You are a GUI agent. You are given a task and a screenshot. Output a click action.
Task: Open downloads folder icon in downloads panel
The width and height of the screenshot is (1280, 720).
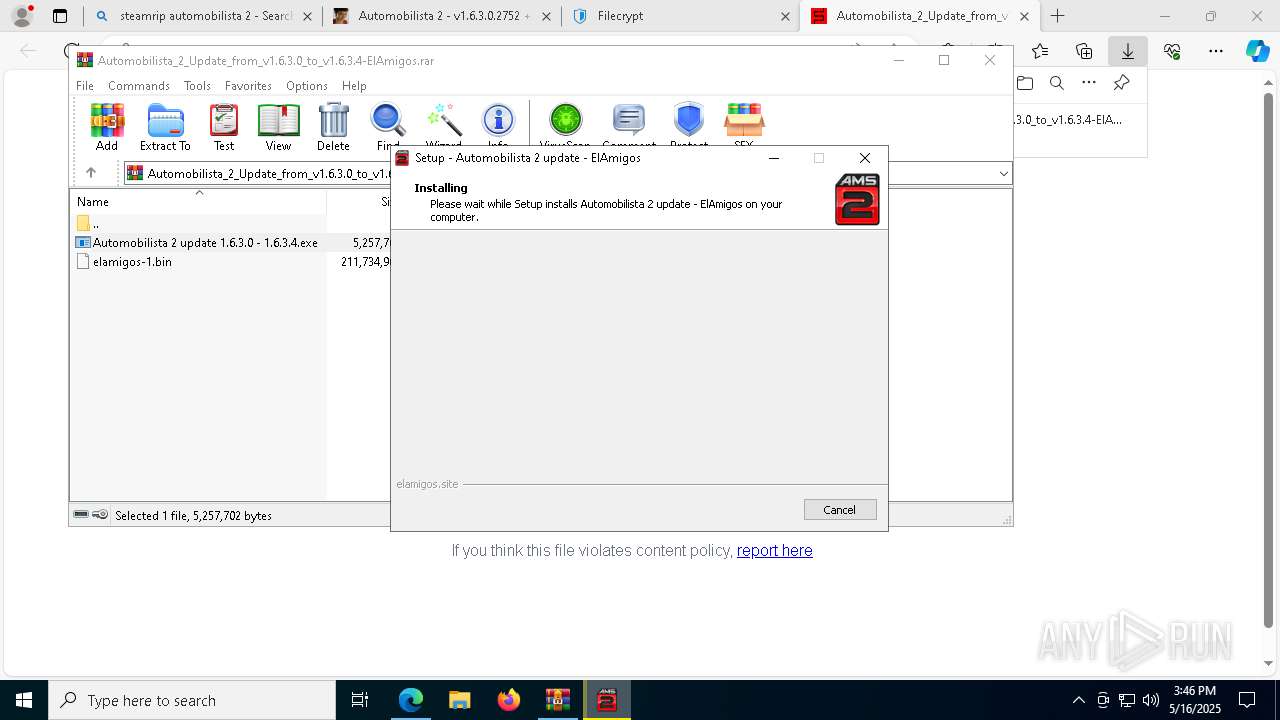(1024, 83)
